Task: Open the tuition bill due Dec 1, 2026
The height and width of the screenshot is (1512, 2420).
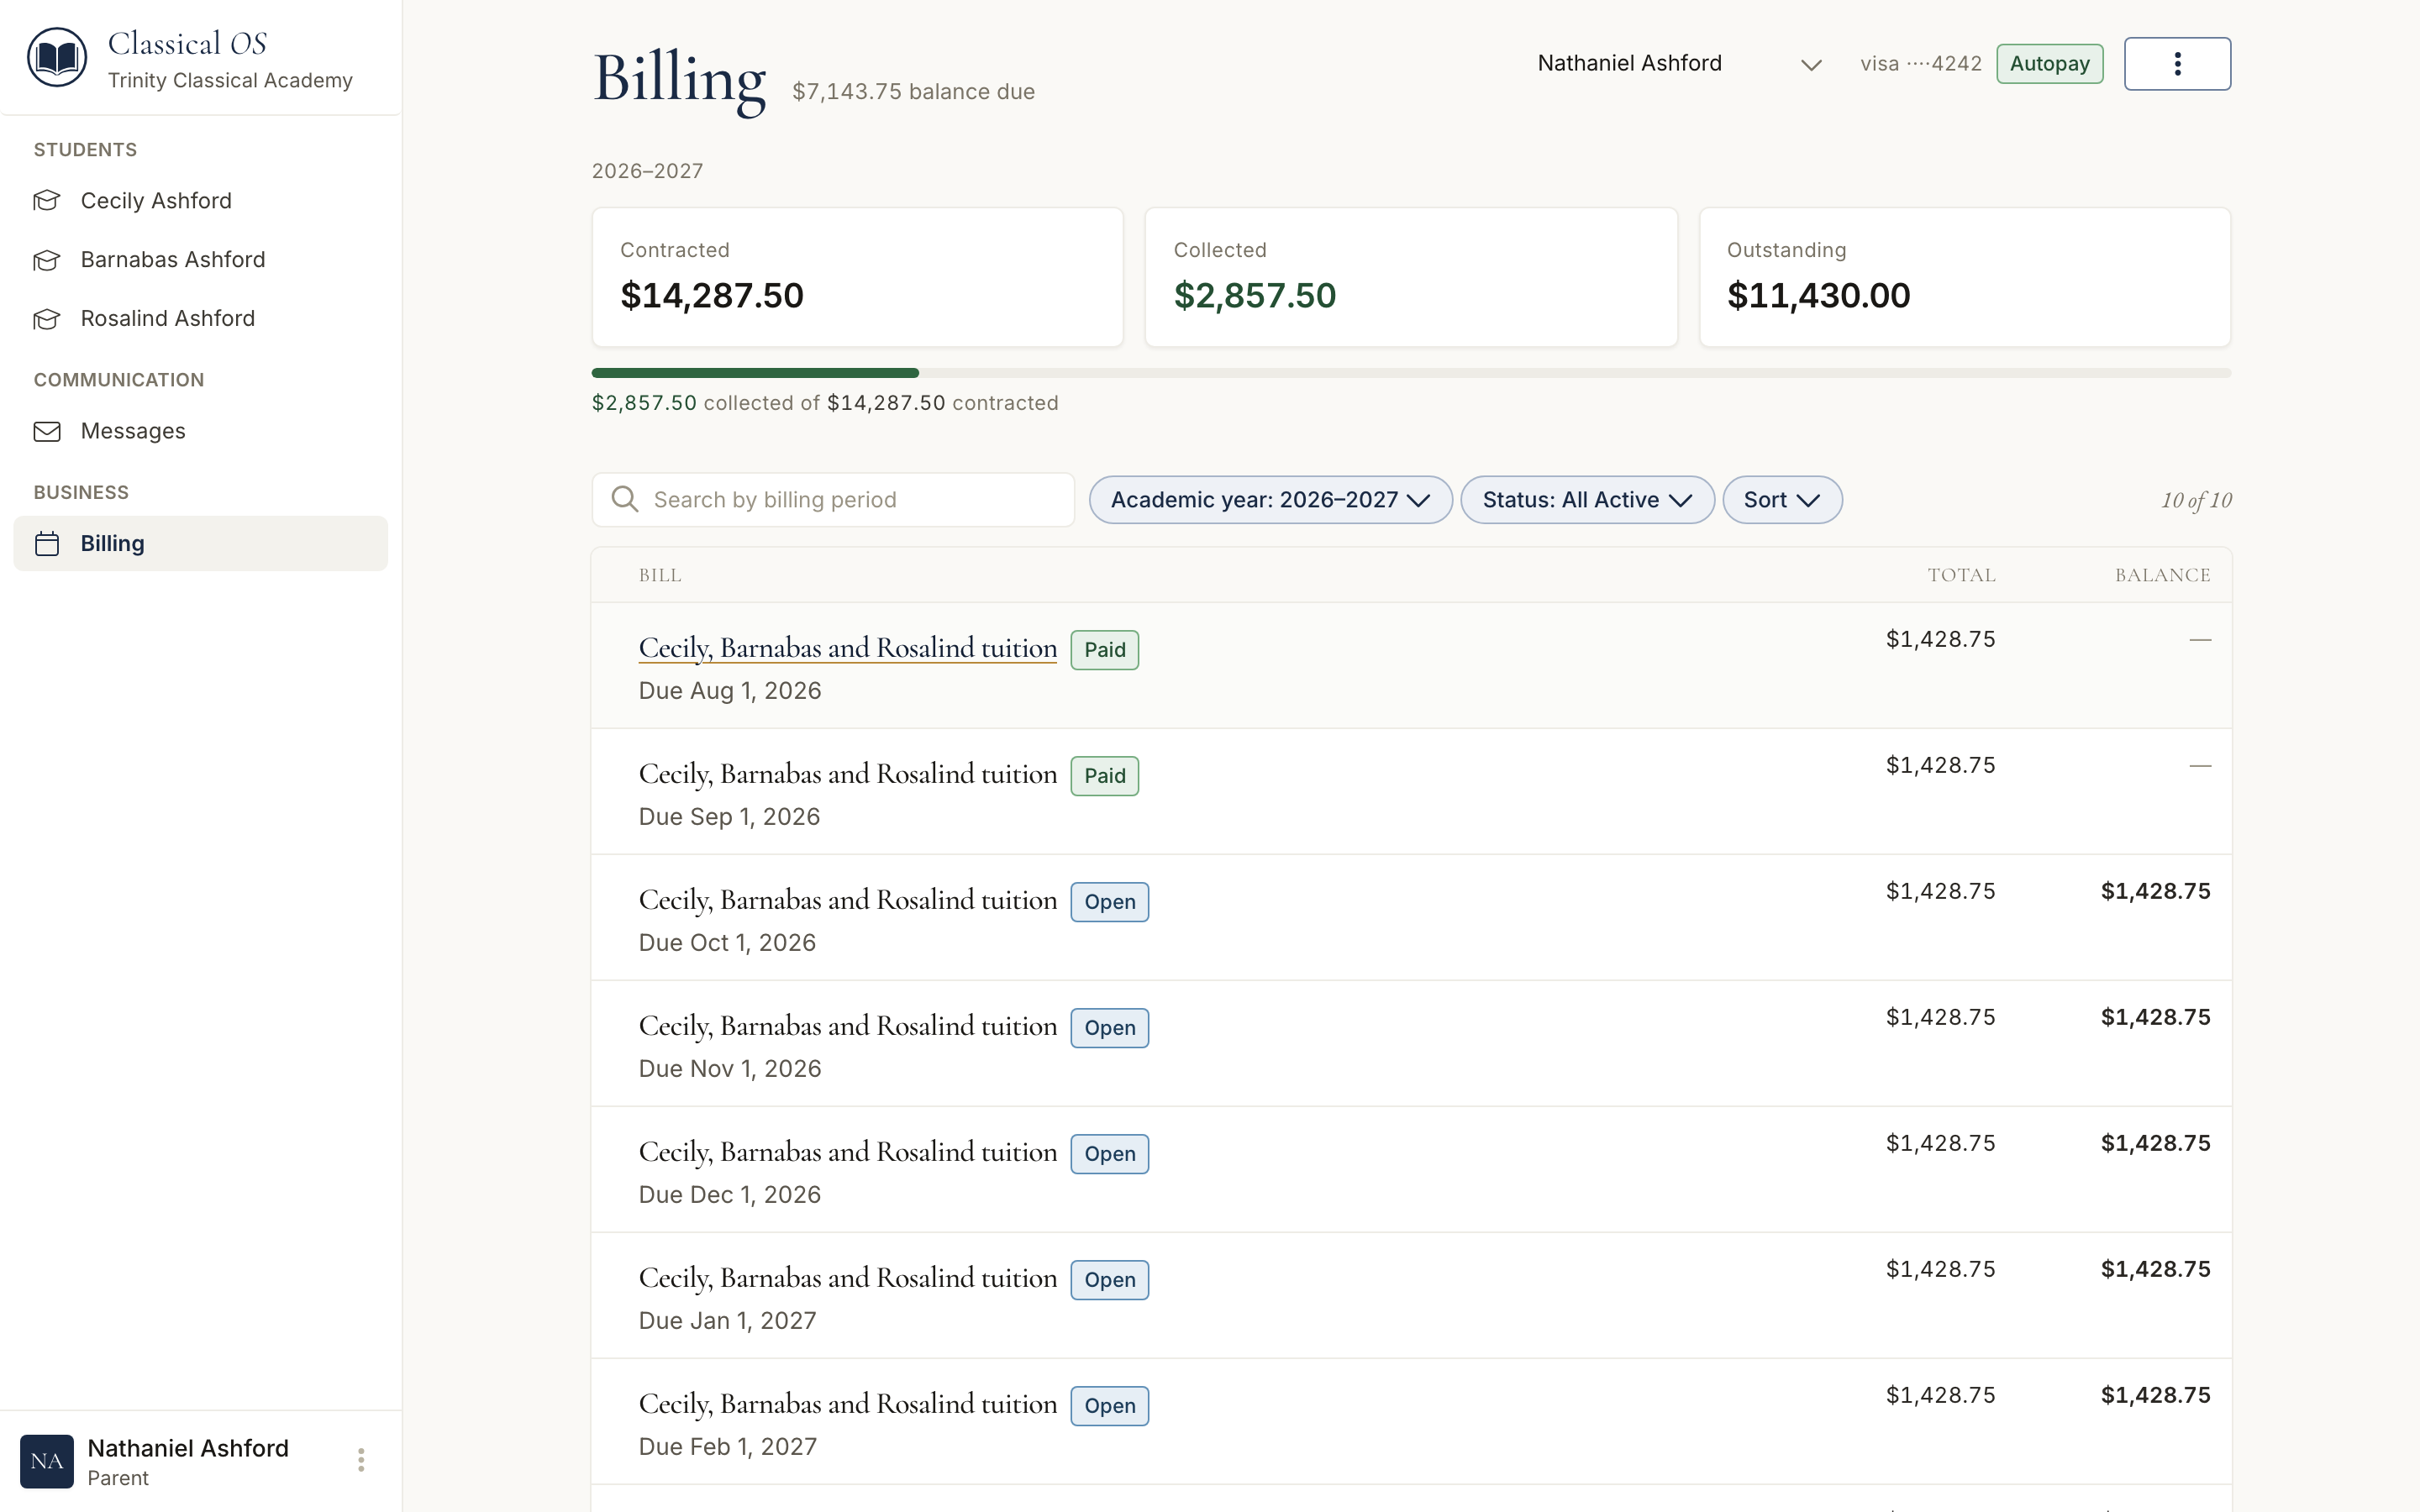Action: 847,1152
